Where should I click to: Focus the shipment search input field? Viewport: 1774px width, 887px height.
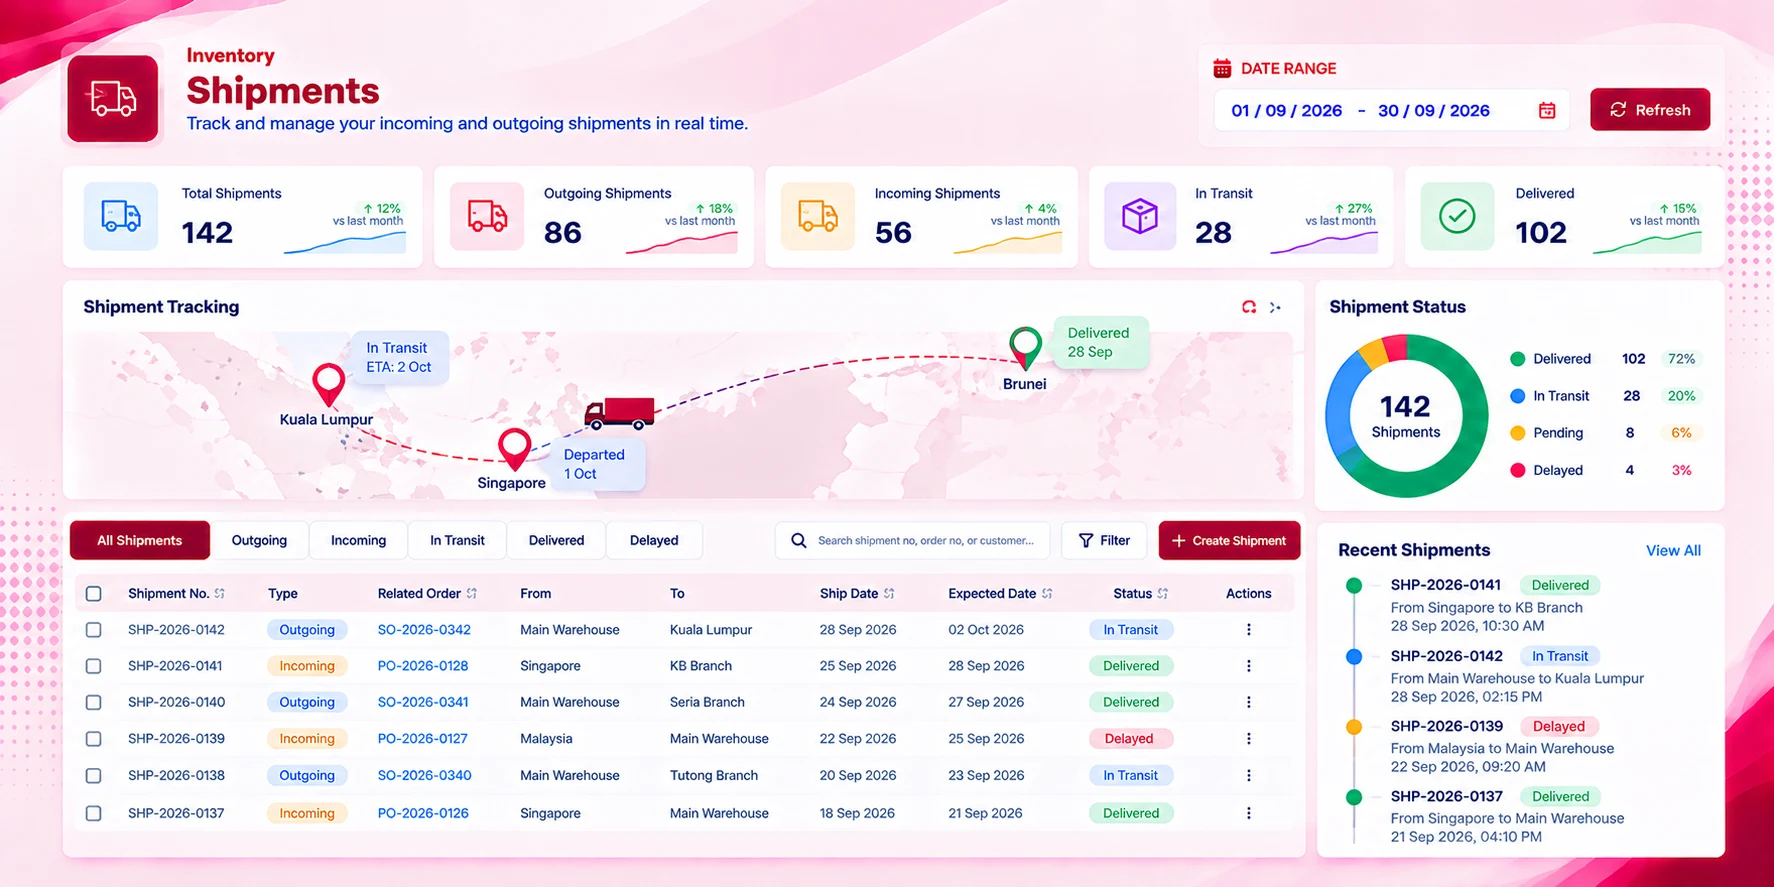point(913,540)
